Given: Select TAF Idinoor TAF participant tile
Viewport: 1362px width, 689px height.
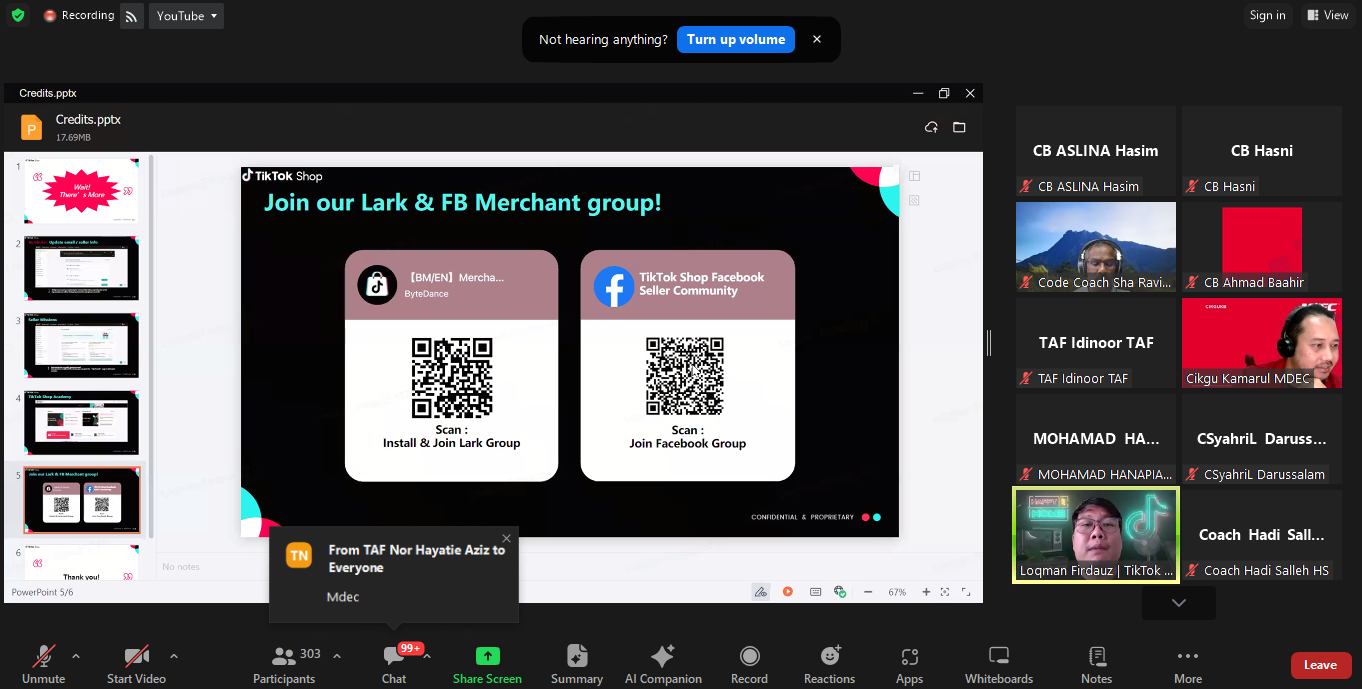Looking at the screenshot, I should [1096, 343].
